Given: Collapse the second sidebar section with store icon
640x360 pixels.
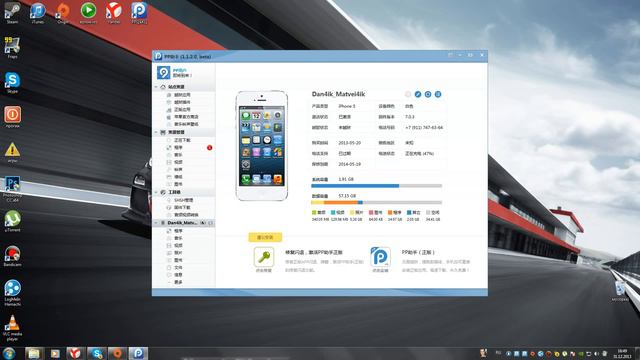Looking at the screenshot, I should (156, 132).
